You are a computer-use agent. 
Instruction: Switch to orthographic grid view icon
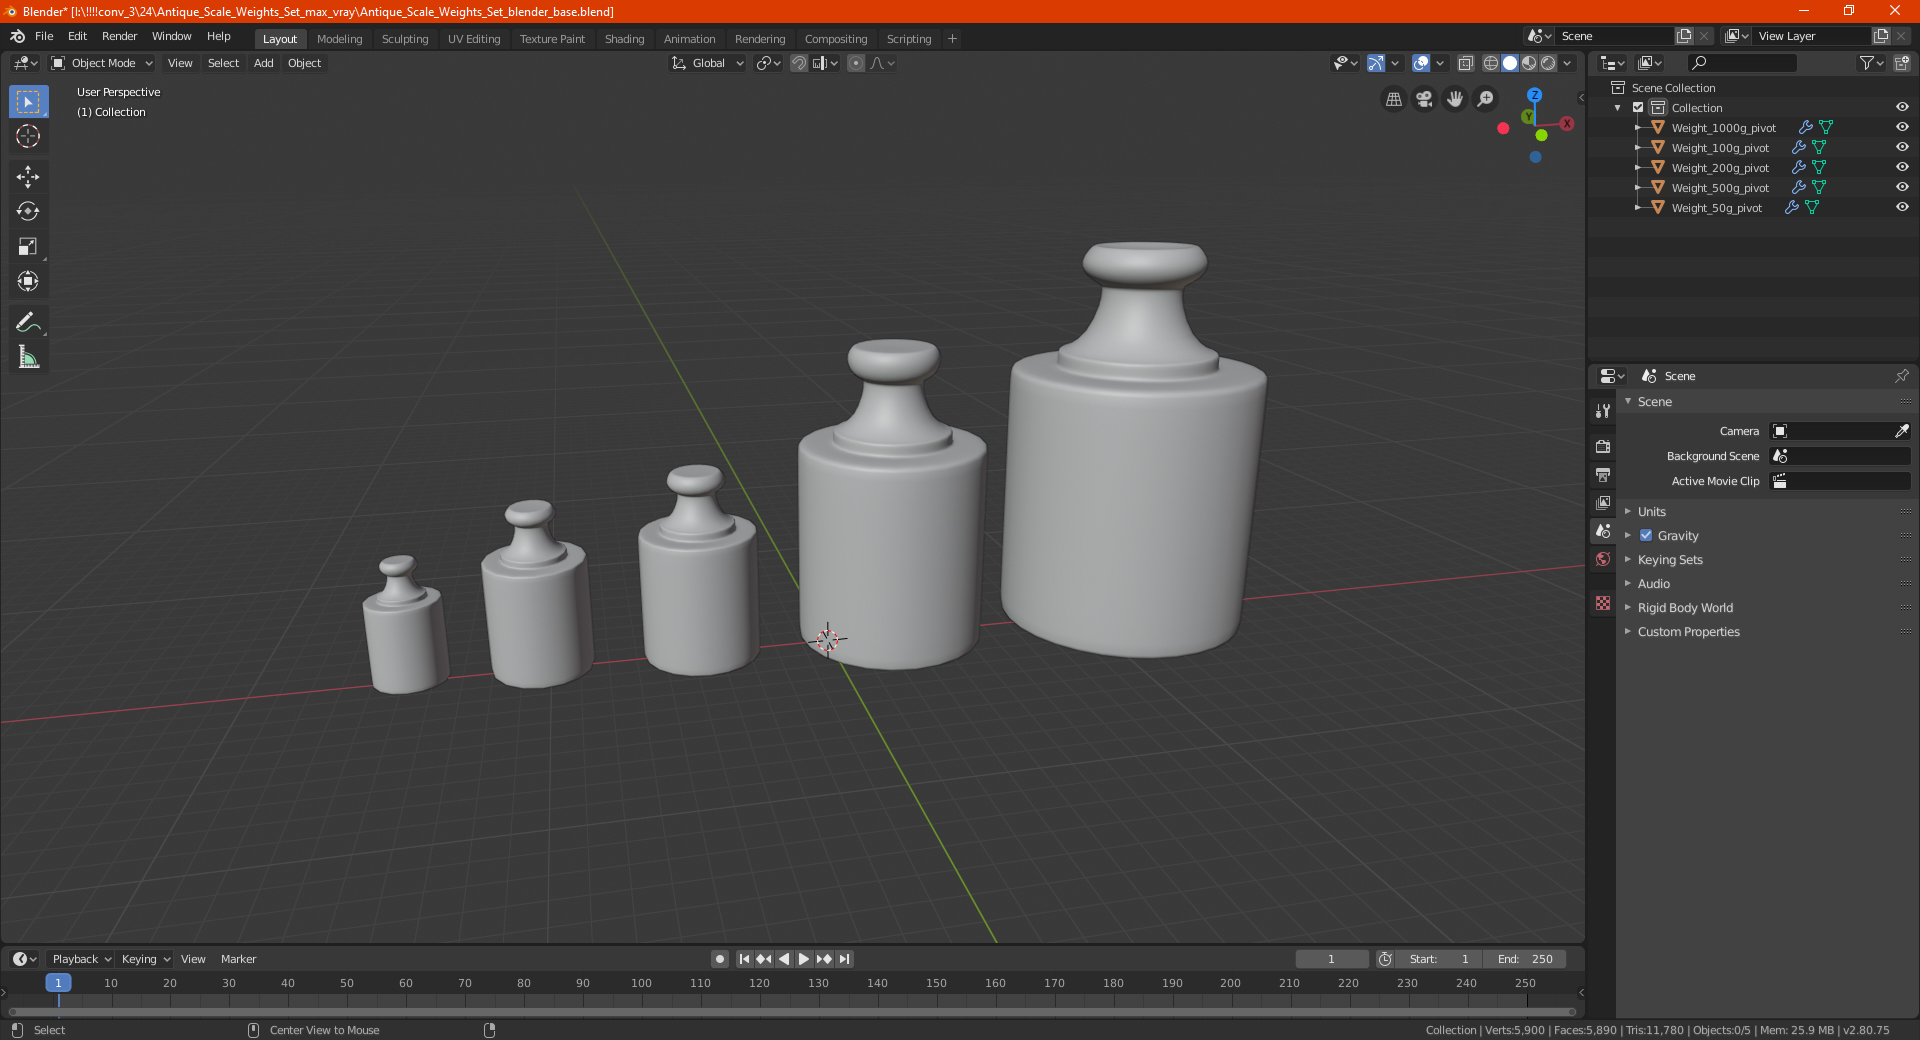point(1393,99)
